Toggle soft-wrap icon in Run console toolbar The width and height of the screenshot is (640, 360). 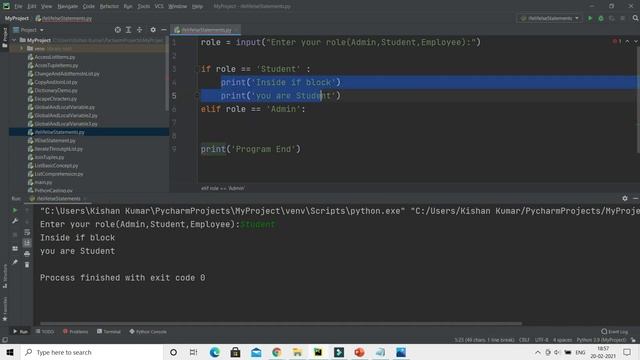[27, 232]
